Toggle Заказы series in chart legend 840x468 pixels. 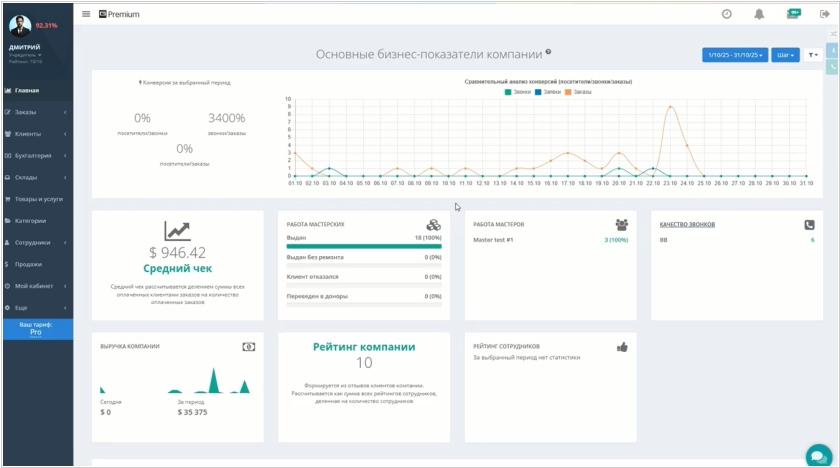pos(578,91)
